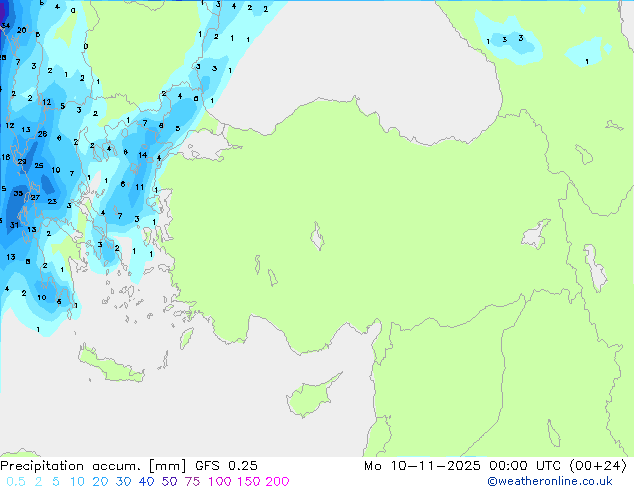Click the '00:00 UTC' time text

pos(525,466)
